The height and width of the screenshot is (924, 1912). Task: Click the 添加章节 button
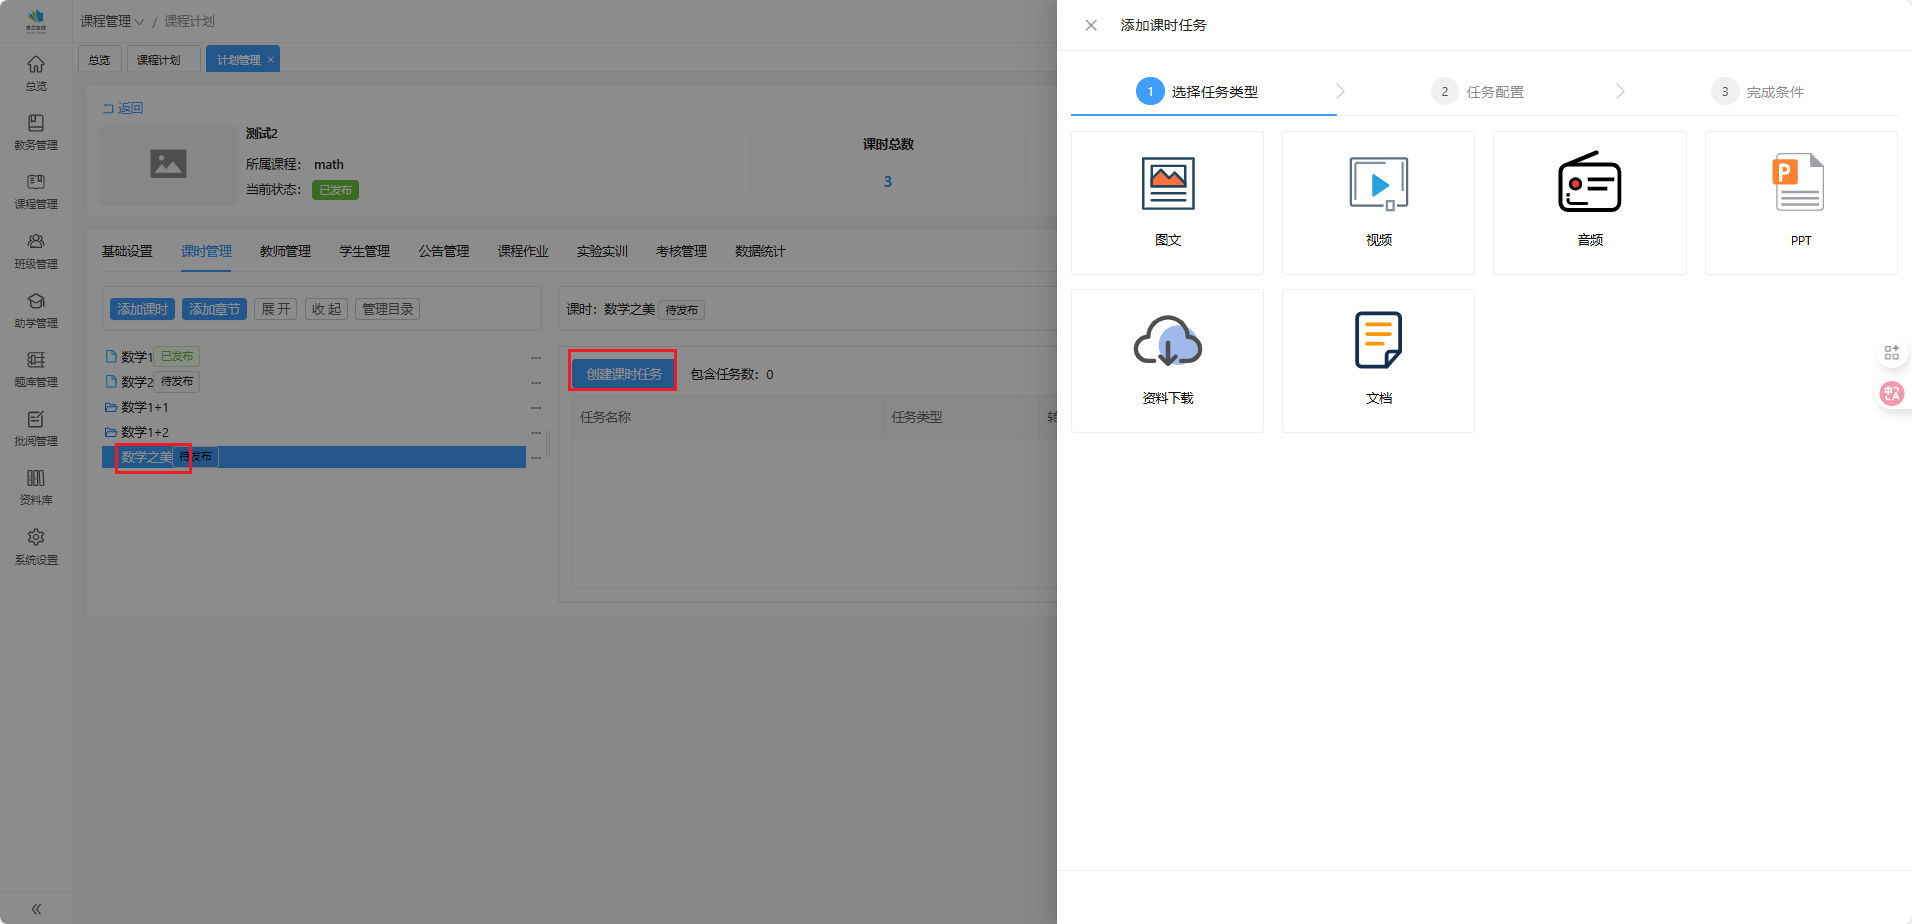[x=214, y=309]
